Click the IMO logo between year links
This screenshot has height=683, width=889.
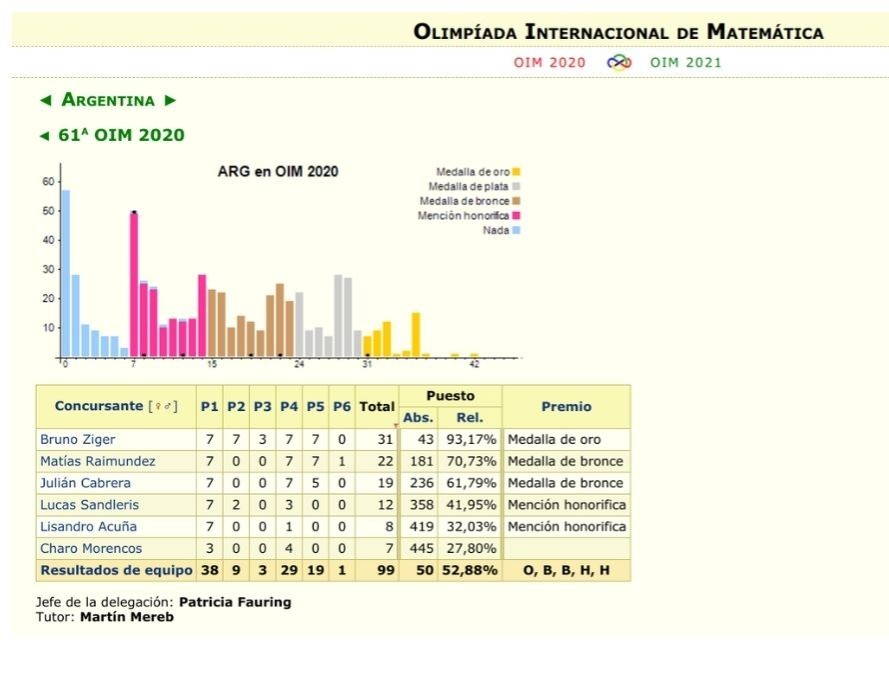[619, 62]
